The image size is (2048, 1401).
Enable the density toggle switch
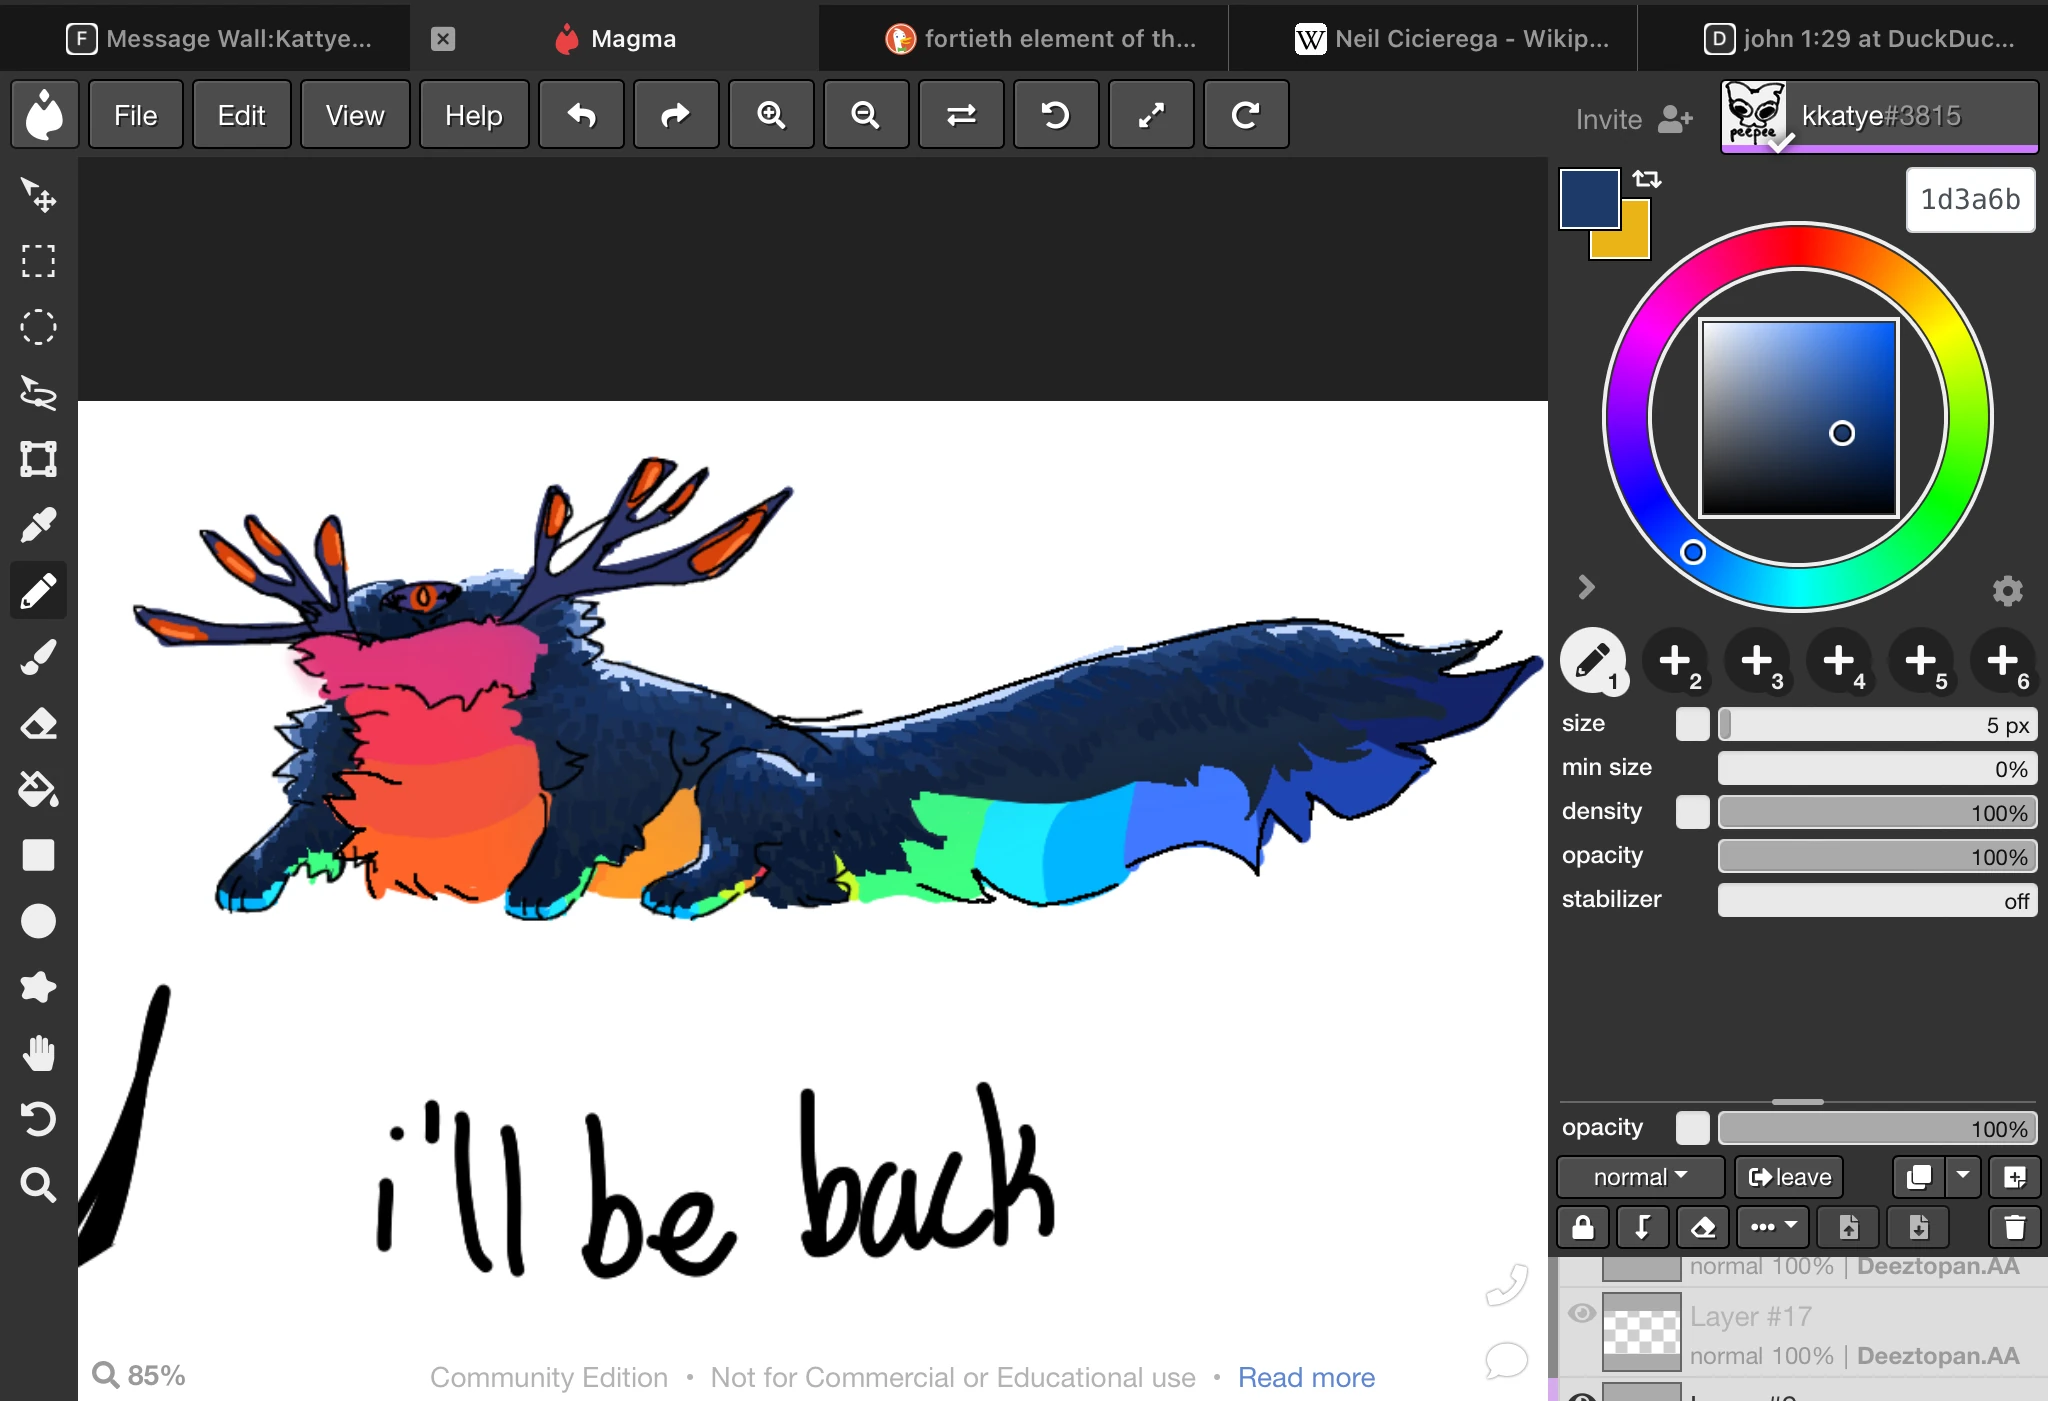coord(1693,812)
